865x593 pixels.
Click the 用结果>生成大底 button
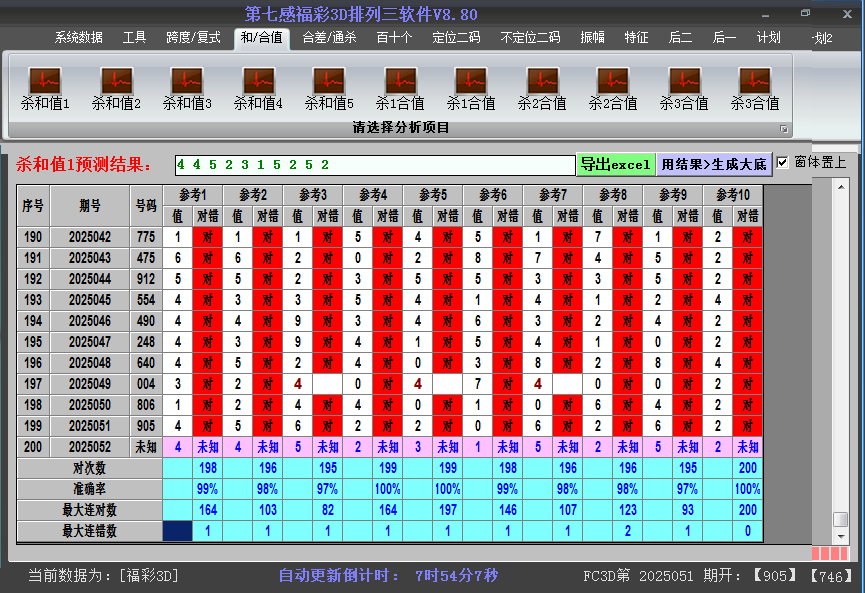[x=714, y=164]
